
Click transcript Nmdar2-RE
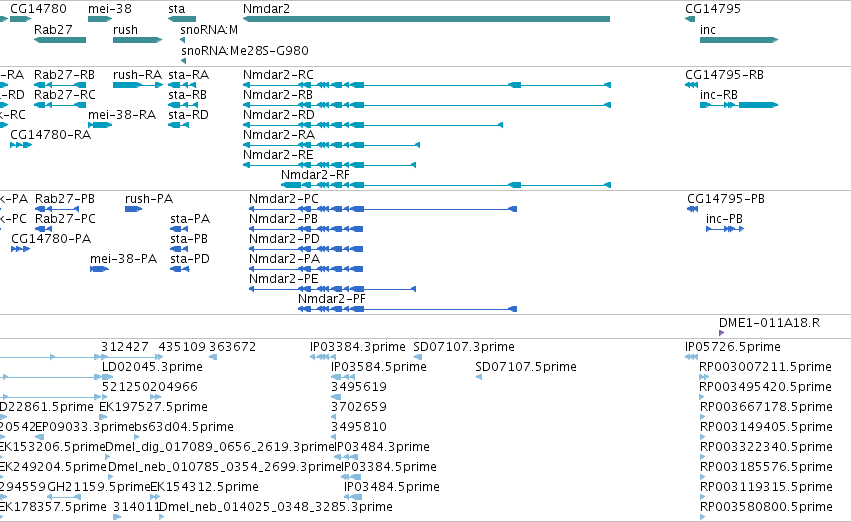coord(278,155)
